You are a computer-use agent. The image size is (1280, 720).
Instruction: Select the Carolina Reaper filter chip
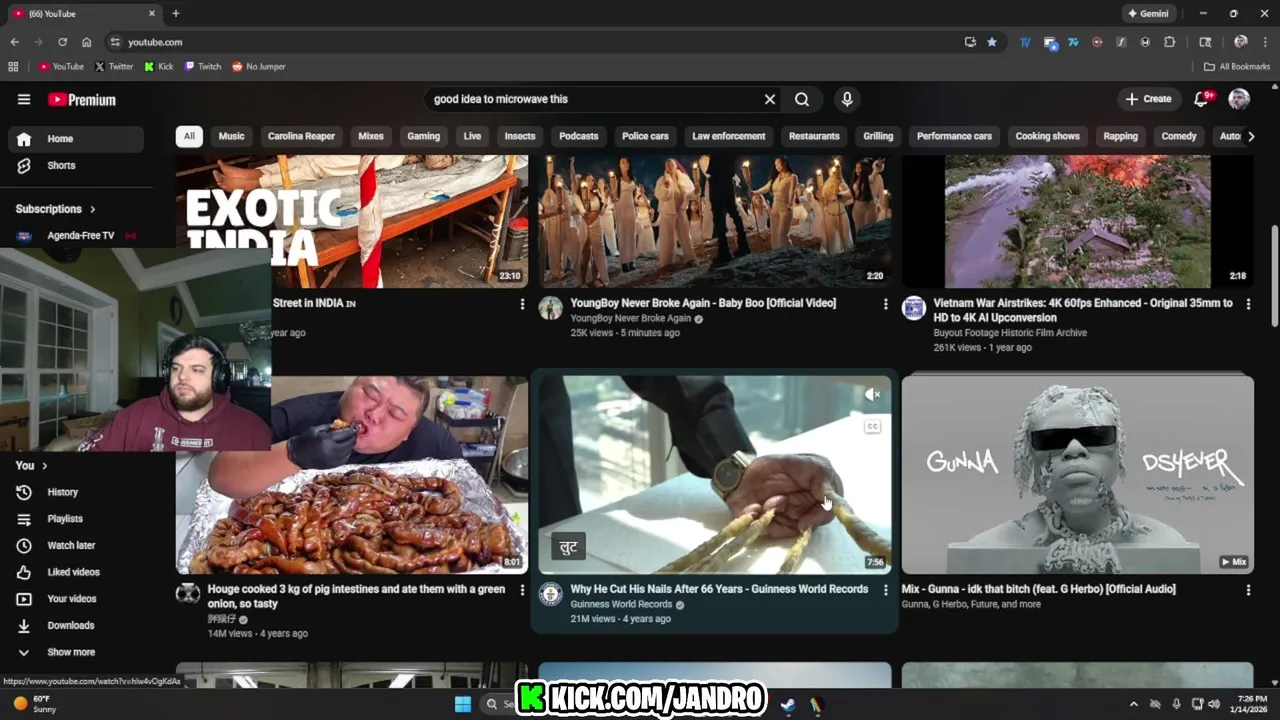[x=301, y=136]
